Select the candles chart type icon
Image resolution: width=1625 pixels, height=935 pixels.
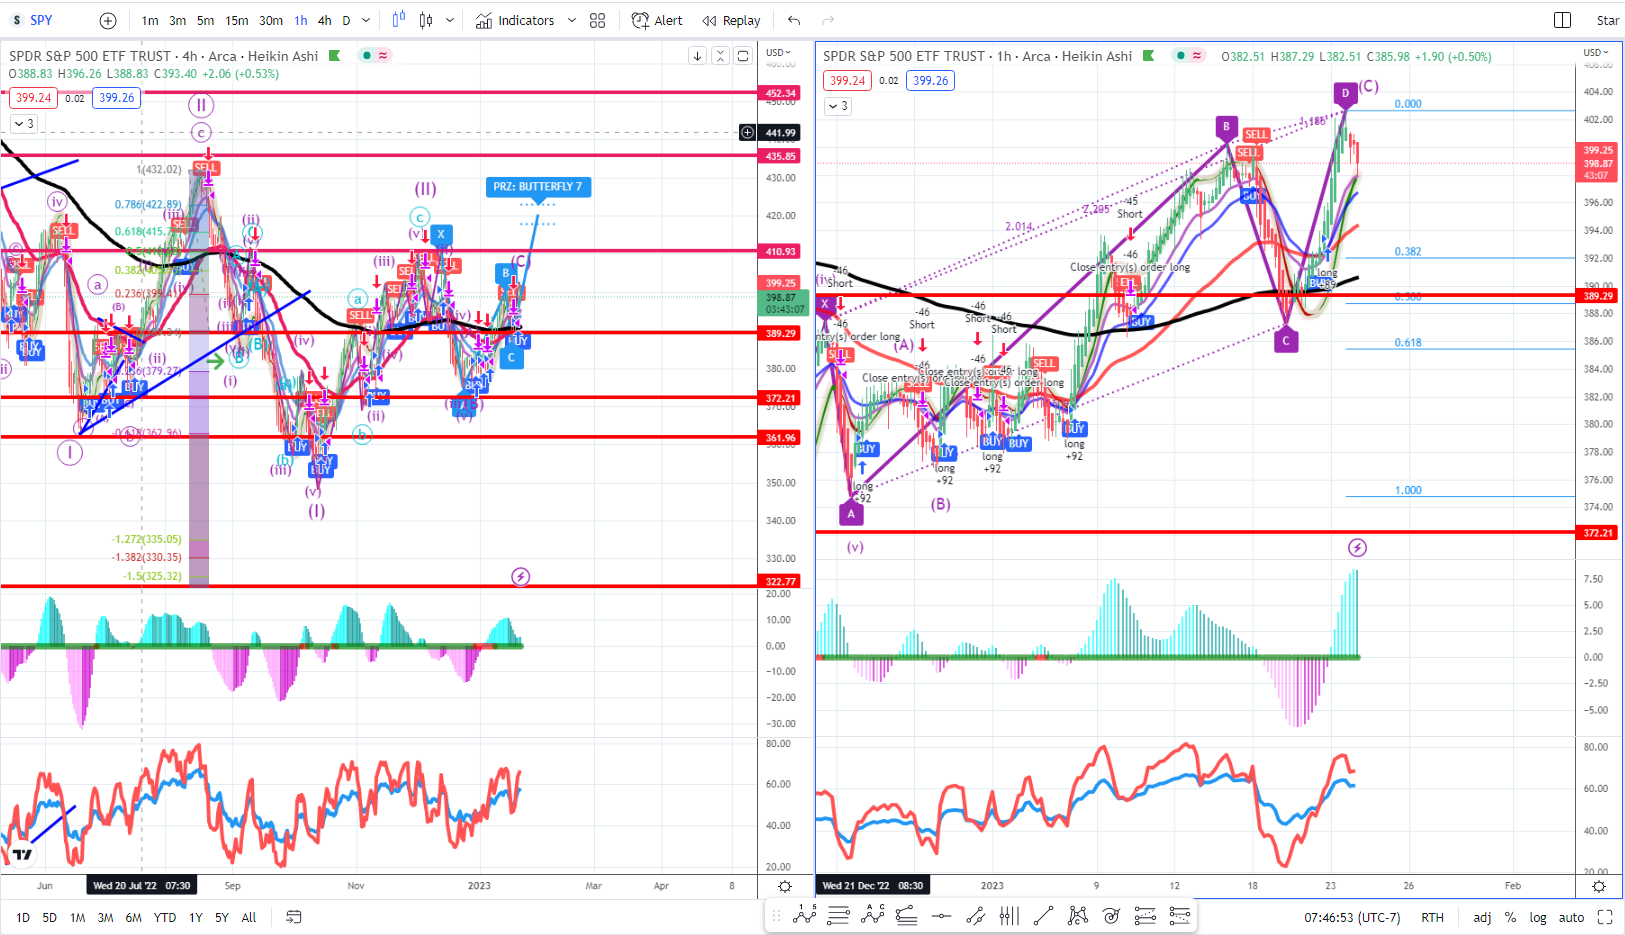(427, 20)
